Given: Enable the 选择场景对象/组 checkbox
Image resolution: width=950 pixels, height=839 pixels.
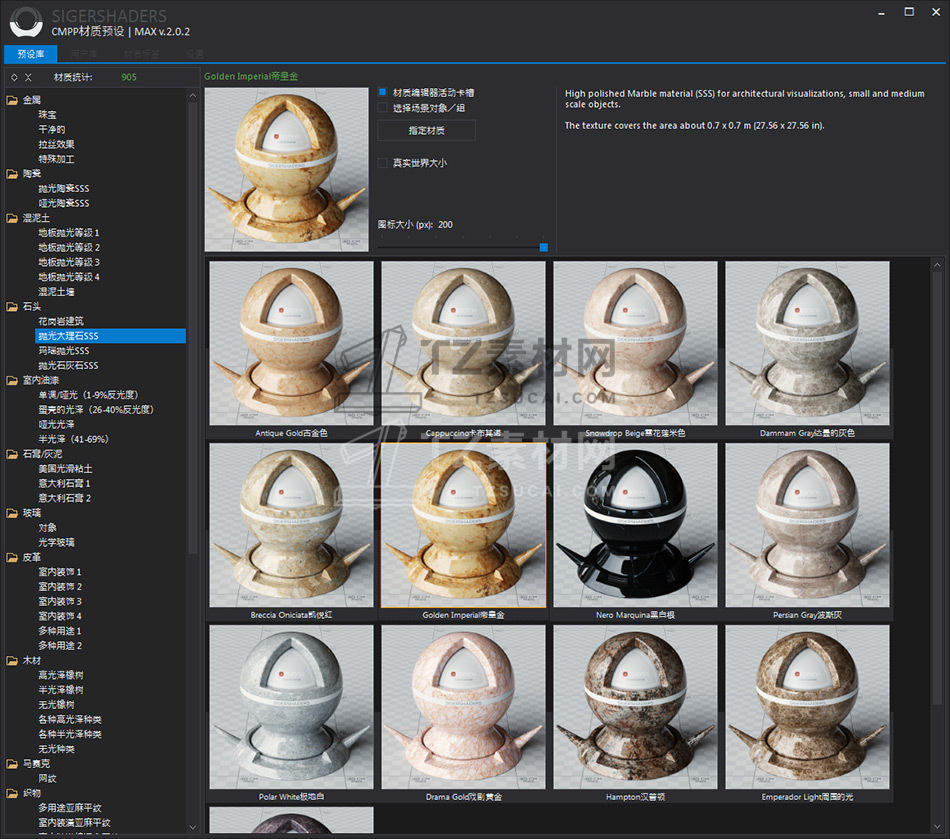Looking at the screenshot, I should pyautogui.click(x=382, y=108).
